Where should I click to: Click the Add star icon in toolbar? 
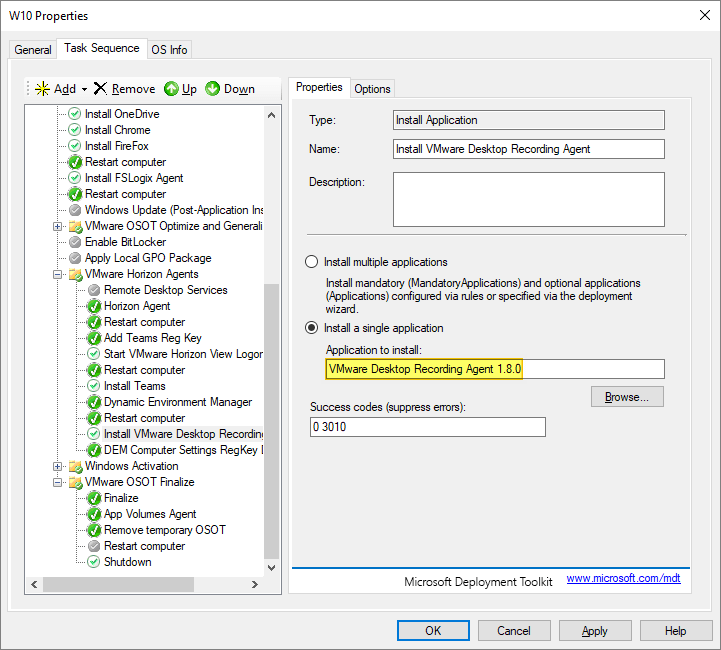(42, 89)
